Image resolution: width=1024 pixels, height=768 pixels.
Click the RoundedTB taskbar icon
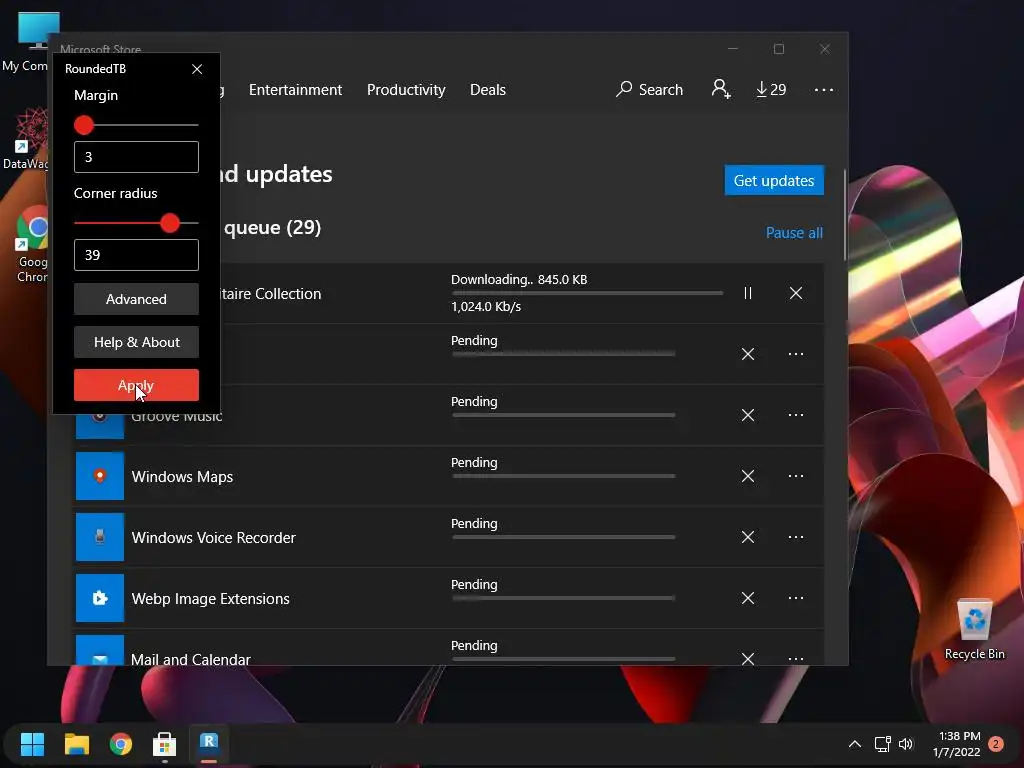[209, 744]
